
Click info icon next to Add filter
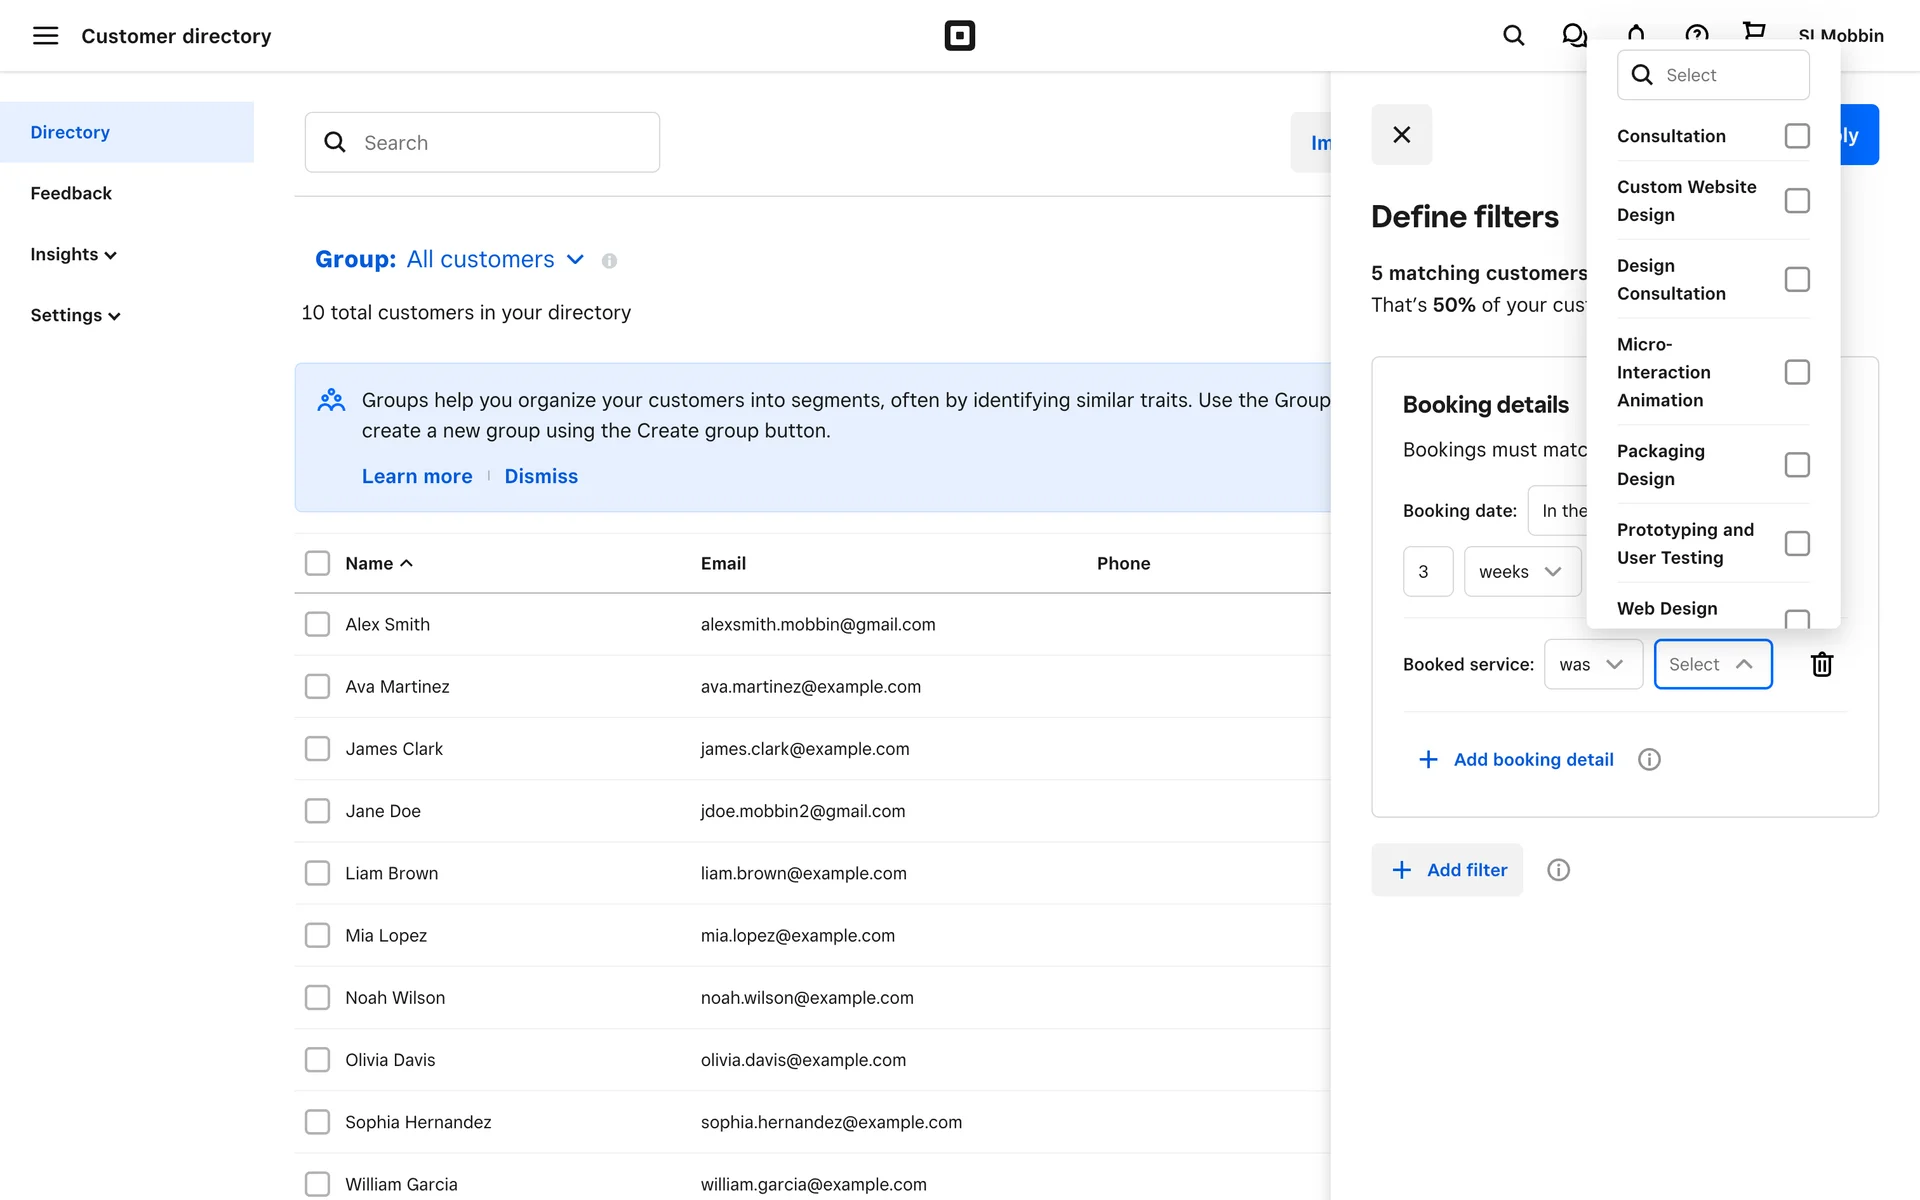(x=1558, y=870)
